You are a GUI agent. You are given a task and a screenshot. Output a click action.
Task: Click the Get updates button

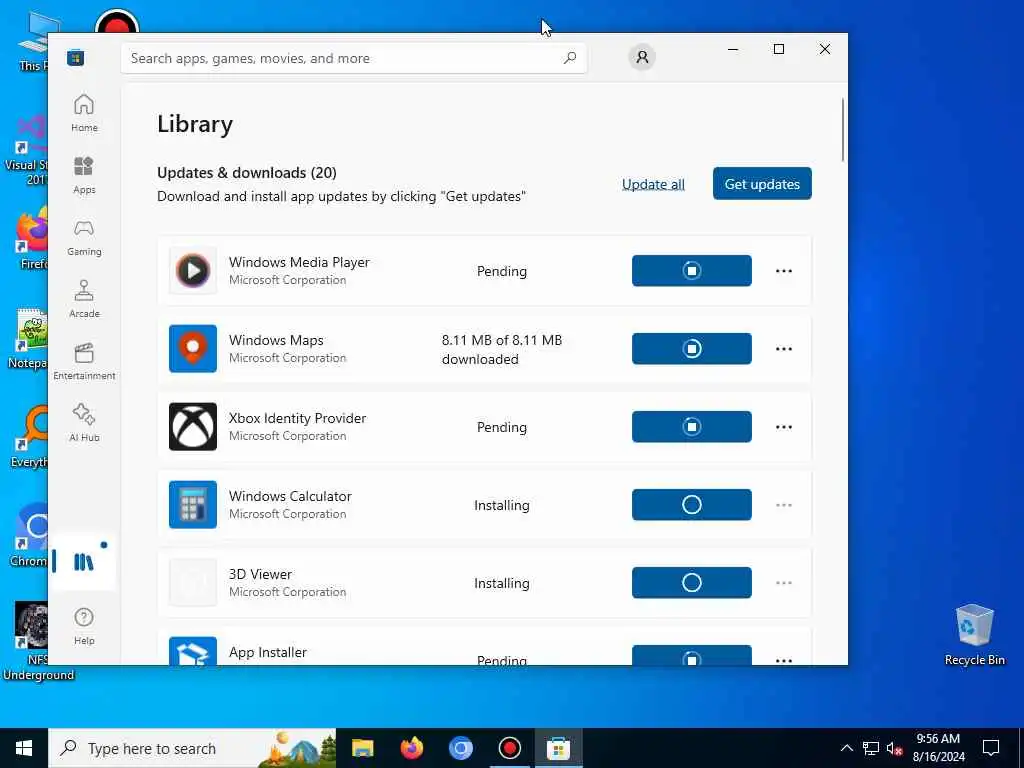tap(762, 184)
